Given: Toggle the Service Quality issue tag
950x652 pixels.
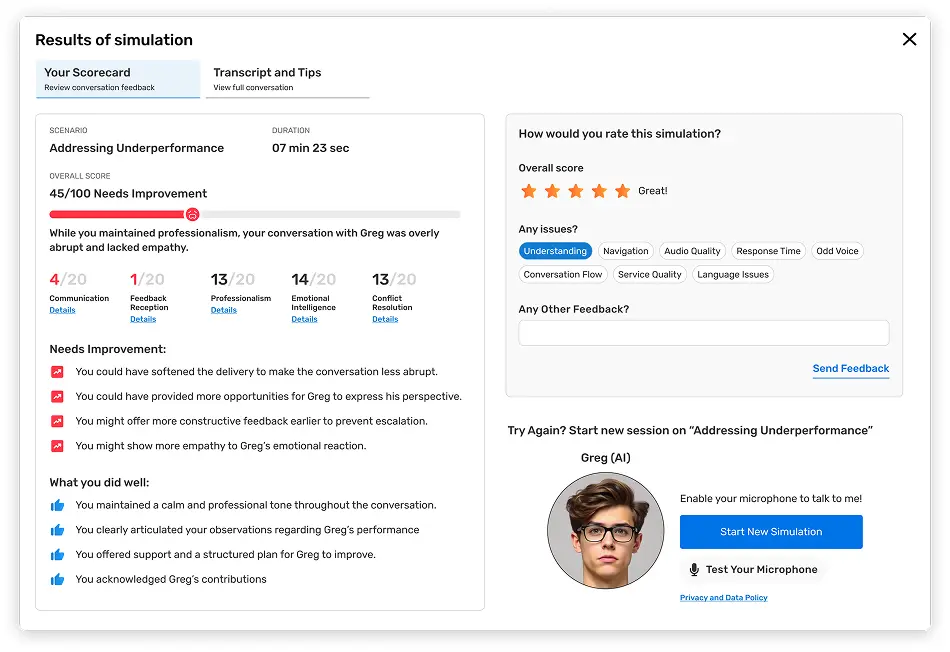Looking at the screenshot, I should (x=649, y=274).
